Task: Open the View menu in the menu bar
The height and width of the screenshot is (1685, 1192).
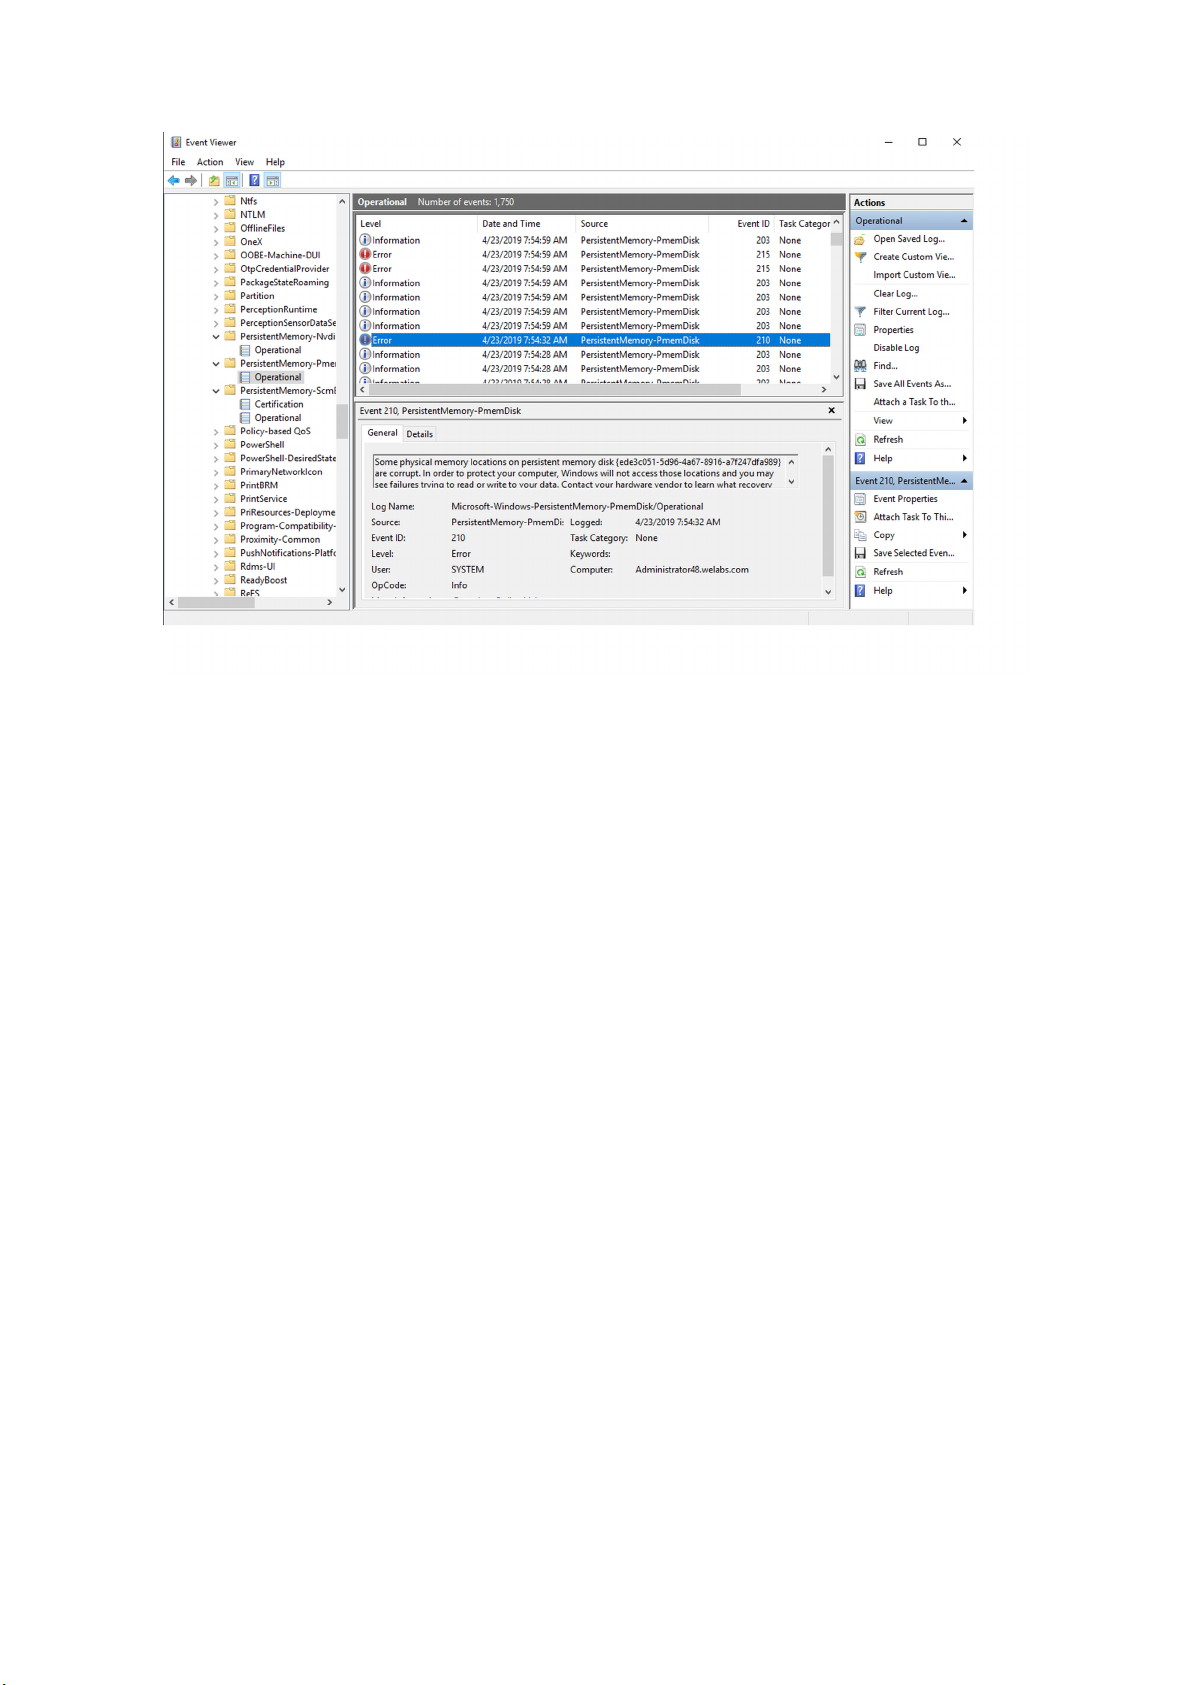Action: (245, 162)
